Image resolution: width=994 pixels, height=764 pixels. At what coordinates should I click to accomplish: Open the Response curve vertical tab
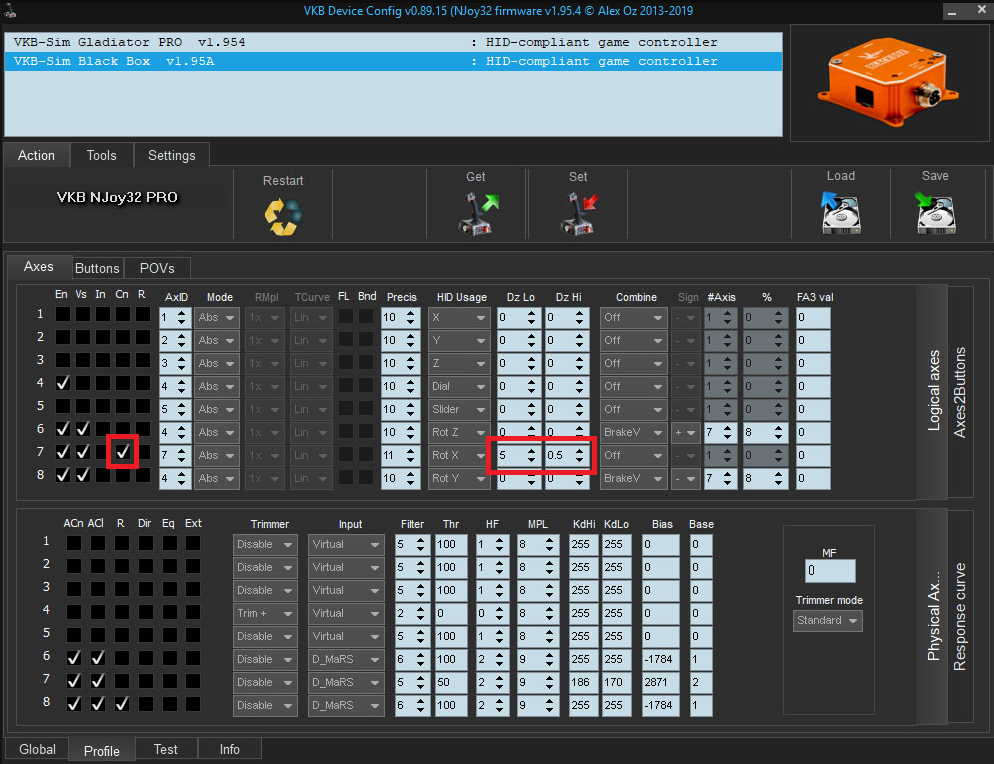(x=960, y=616)
